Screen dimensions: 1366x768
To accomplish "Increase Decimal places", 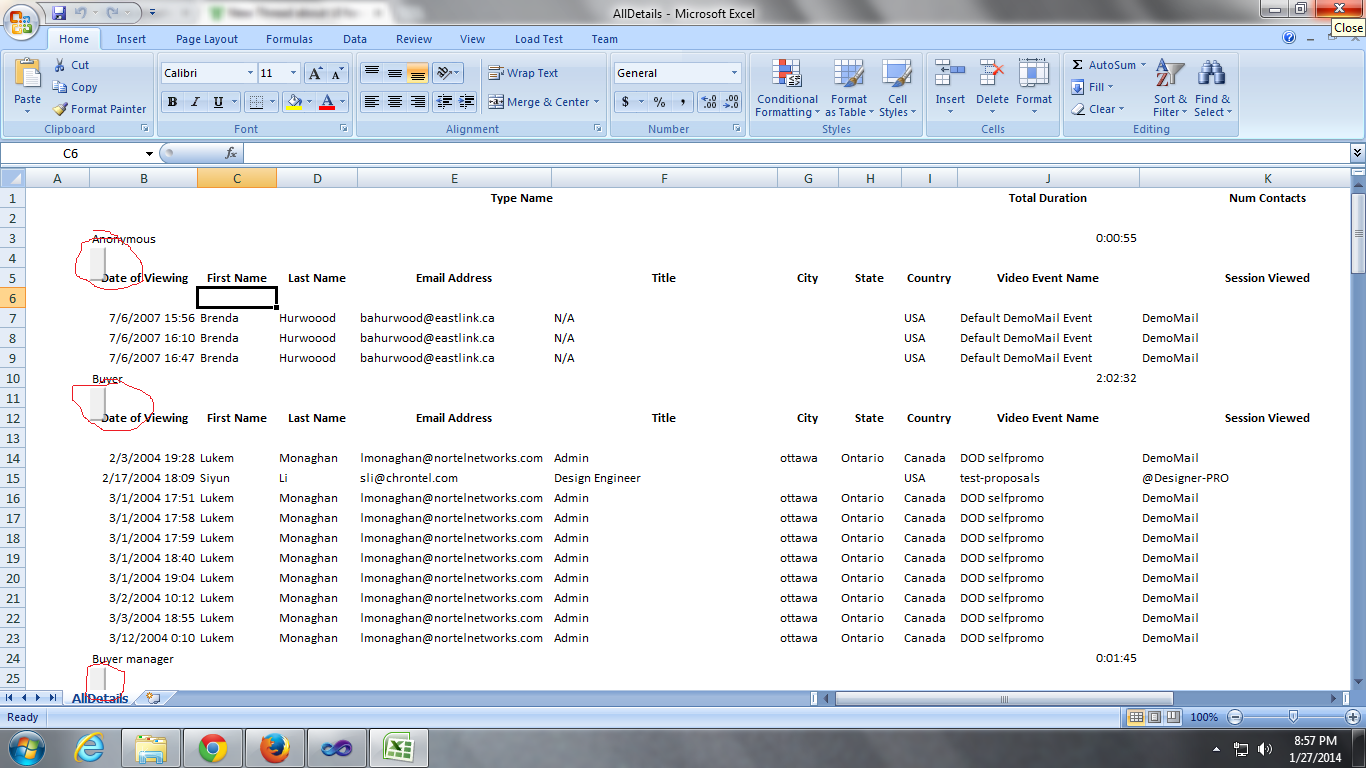I will tap(709, 102).
